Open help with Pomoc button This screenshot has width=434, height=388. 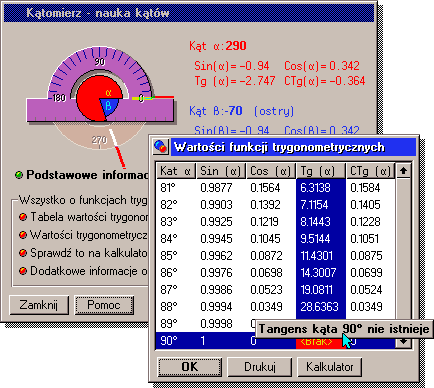[104, 305]
